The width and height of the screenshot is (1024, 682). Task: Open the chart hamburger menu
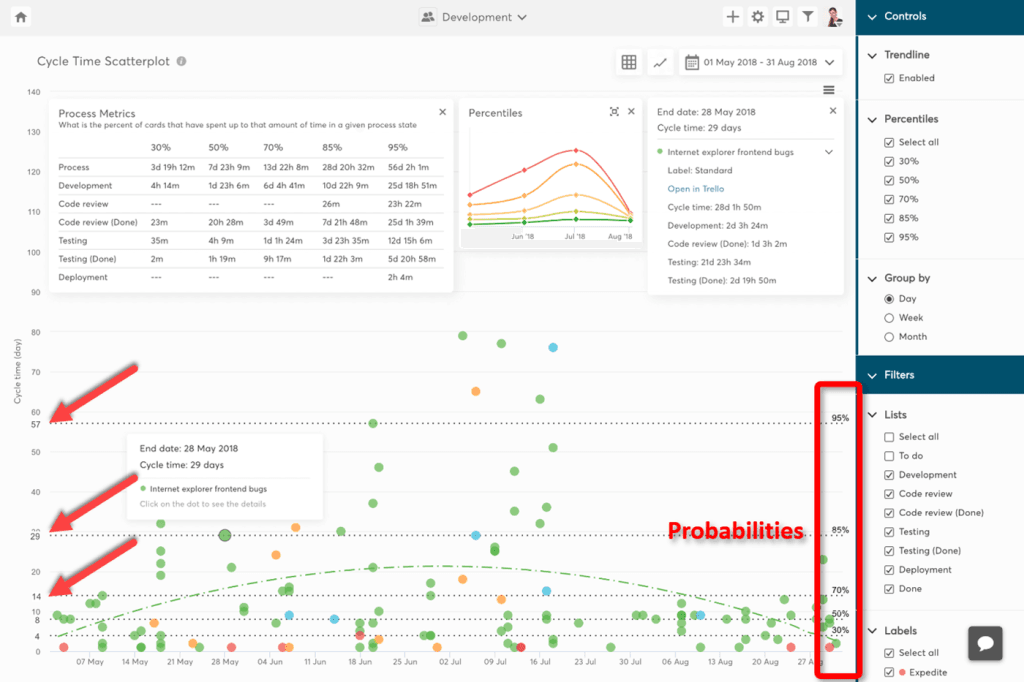pyautogui.click(x=829, y=90)
